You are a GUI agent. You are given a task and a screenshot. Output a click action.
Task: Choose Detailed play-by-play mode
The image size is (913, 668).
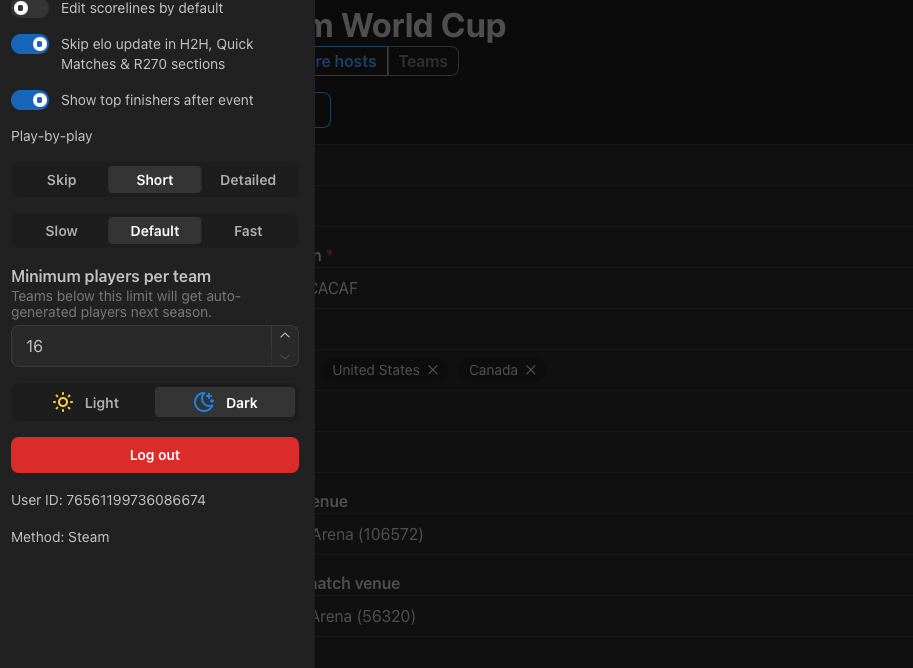248,180
